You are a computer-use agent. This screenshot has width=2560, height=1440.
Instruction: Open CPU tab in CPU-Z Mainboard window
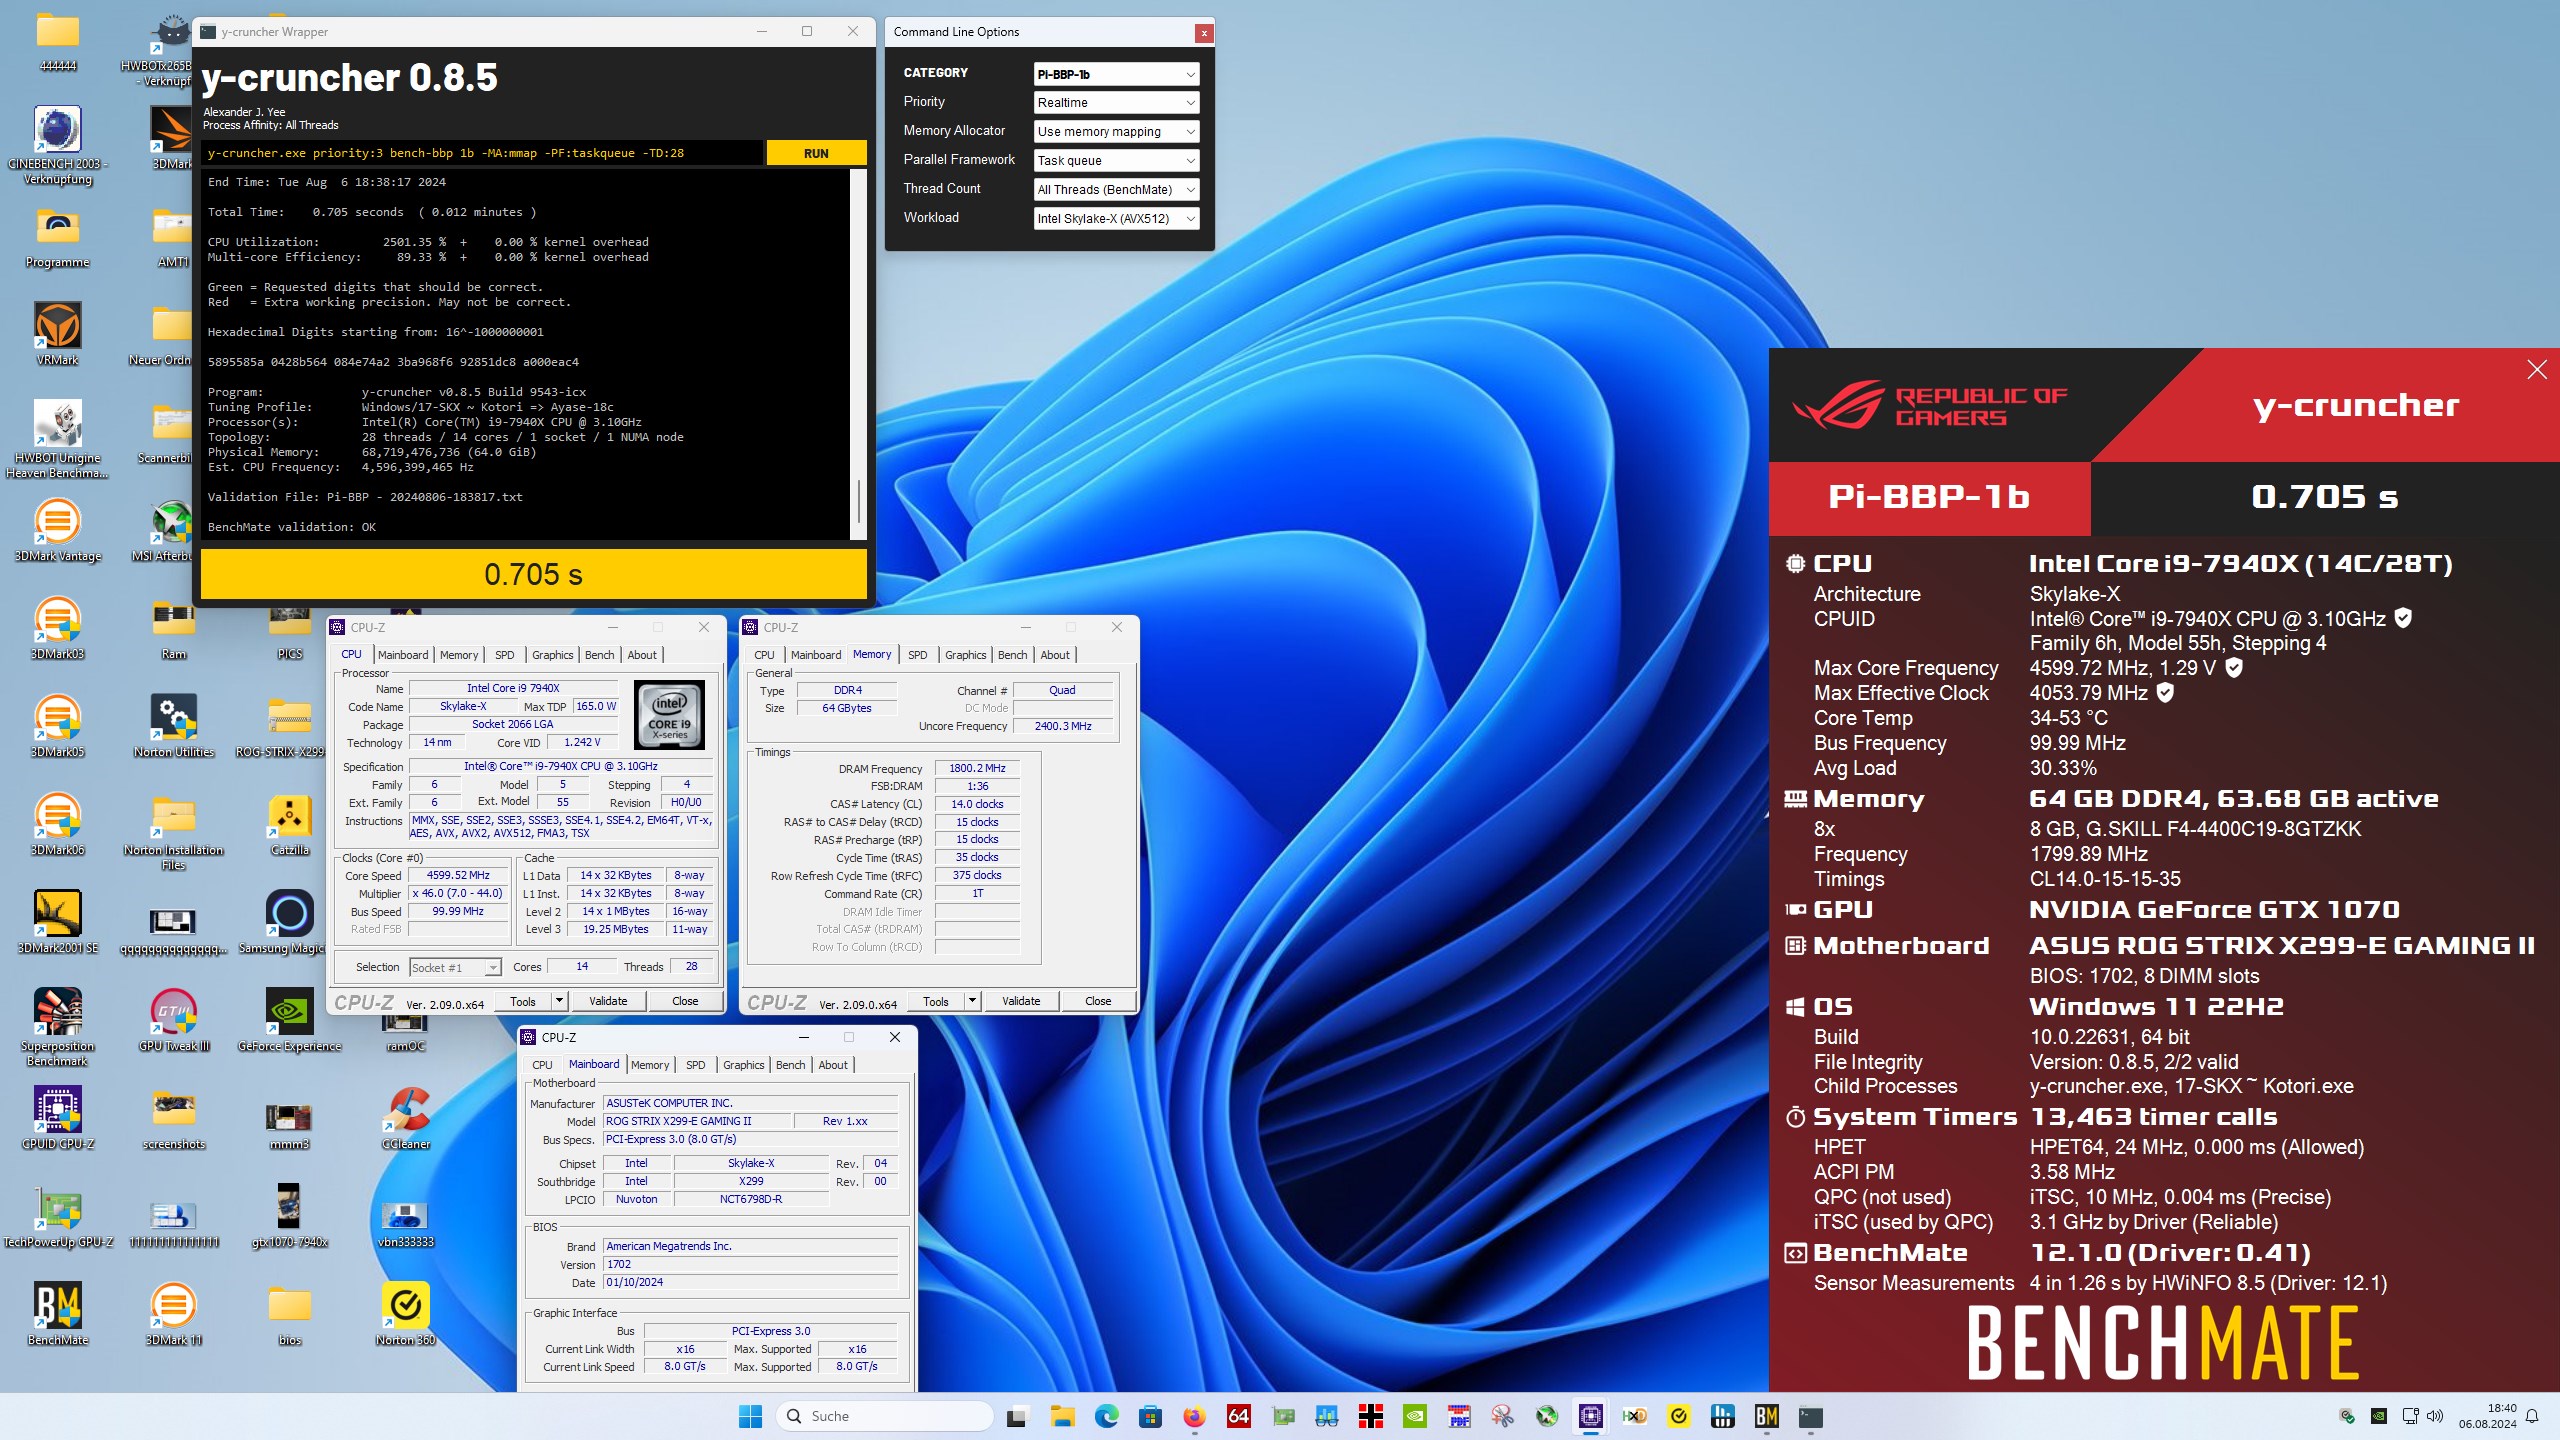point(542,1065)
